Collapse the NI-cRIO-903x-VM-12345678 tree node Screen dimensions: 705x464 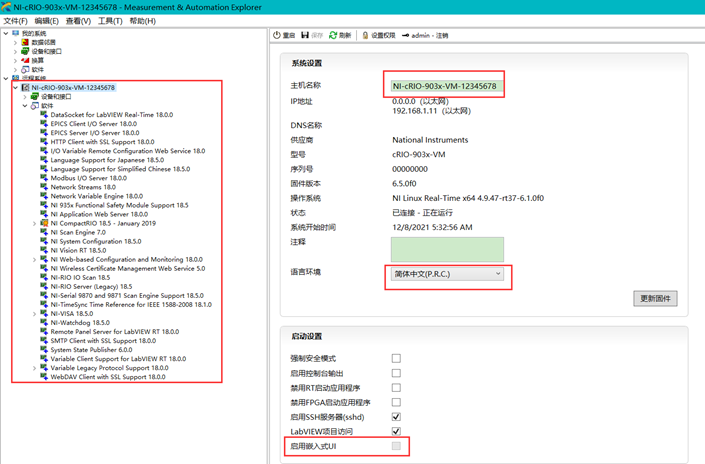pyautogui.click(x=16, y=88)
